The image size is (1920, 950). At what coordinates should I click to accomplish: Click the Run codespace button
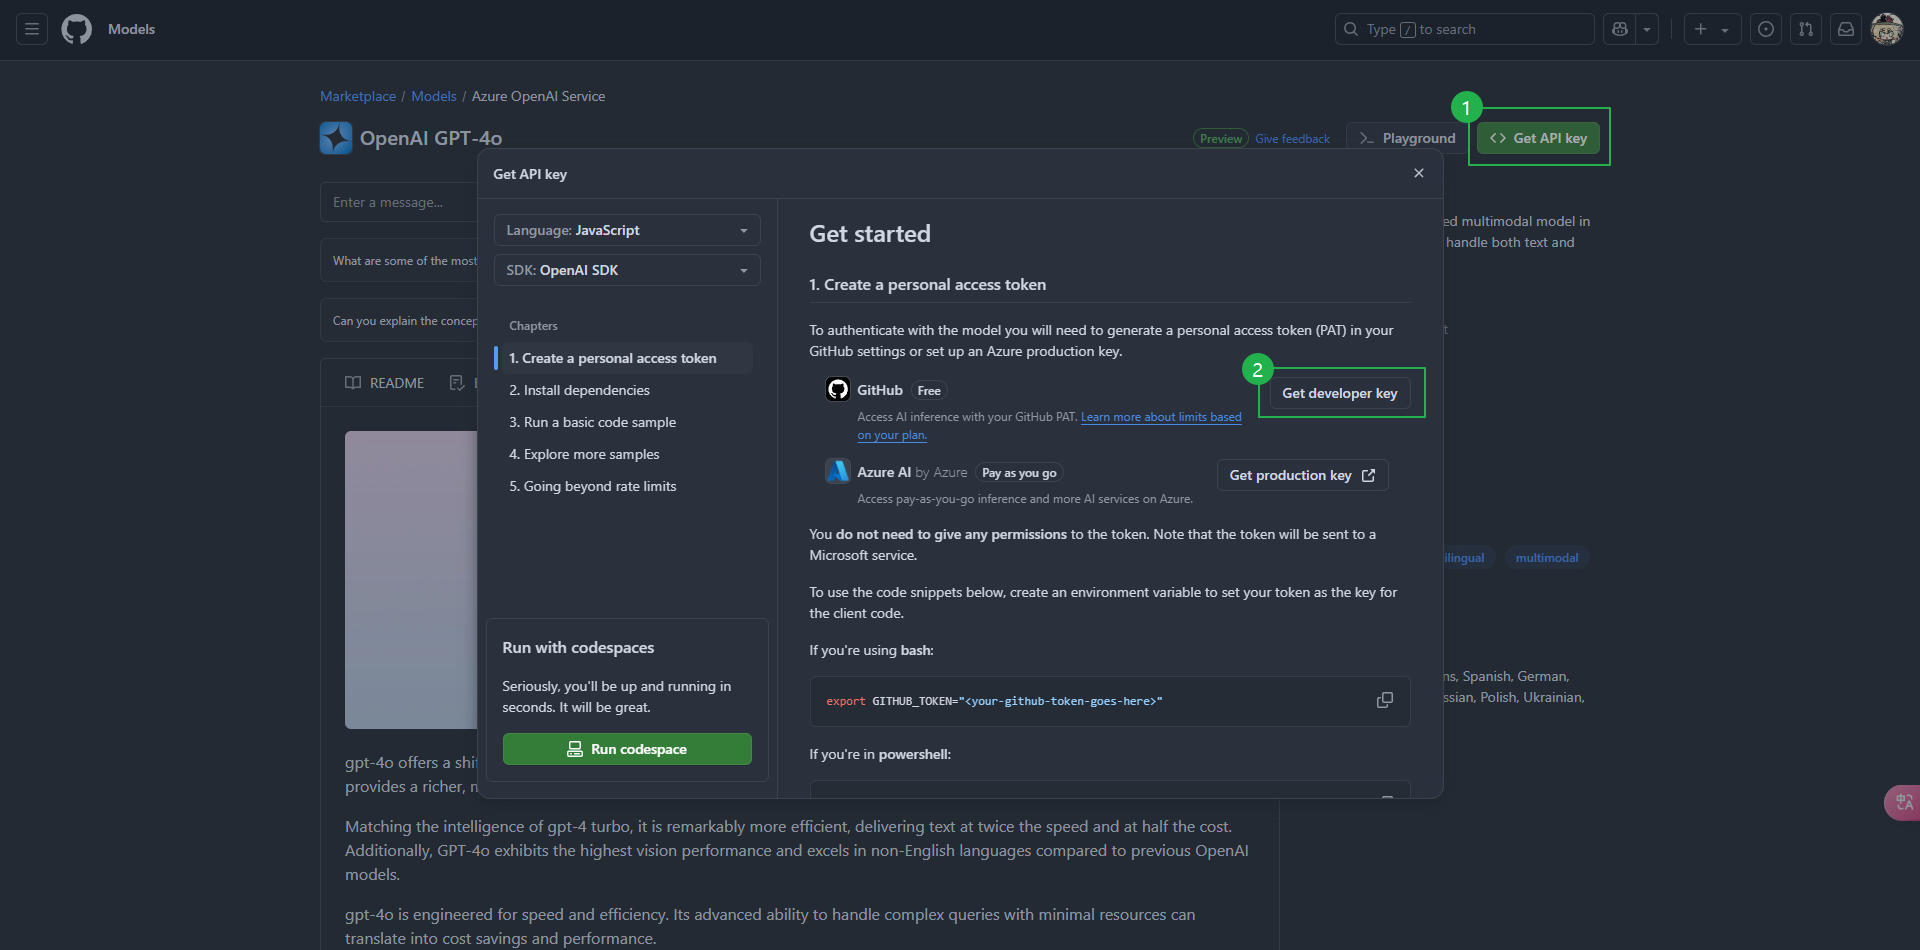coord(627,749)
